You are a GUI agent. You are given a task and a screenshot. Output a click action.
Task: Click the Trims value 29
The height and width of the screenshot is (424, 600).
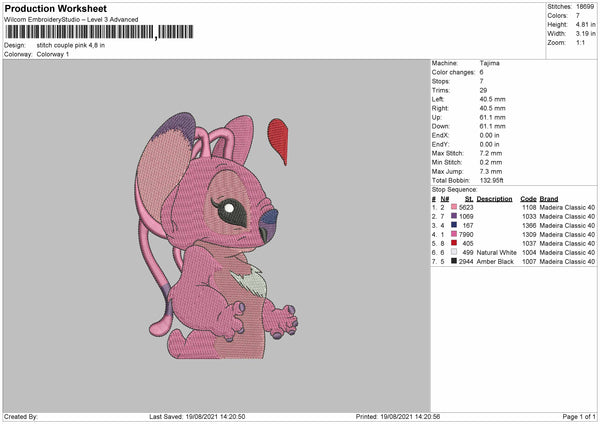(483, 90)
